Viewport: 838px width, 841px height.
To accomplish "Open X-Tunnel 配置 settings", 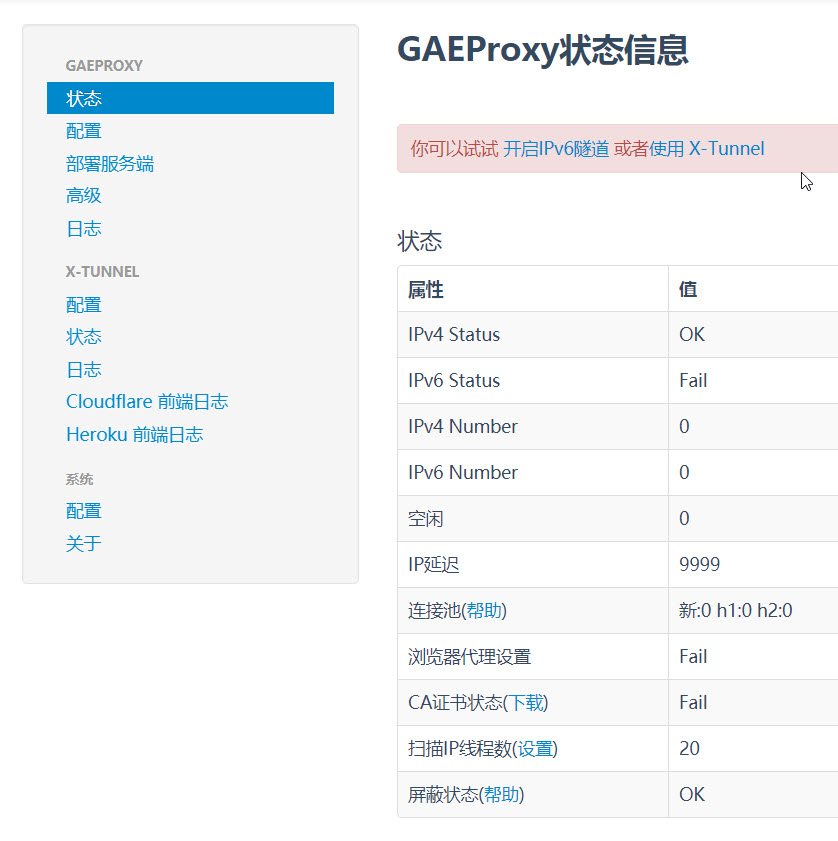I will coord(83,304).
